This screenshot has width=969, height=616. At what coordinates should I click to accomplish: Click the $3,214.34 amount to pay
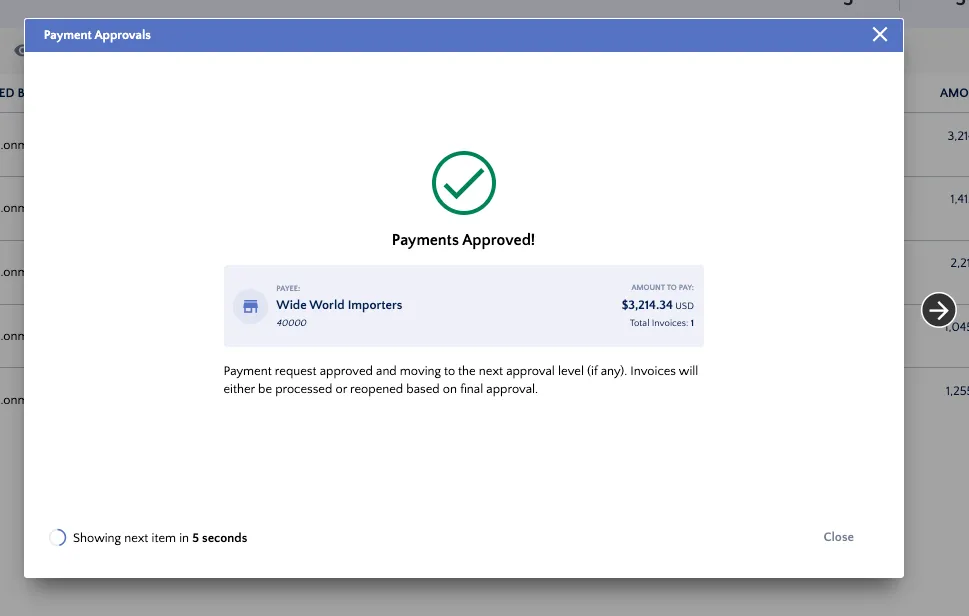point(658,305)
